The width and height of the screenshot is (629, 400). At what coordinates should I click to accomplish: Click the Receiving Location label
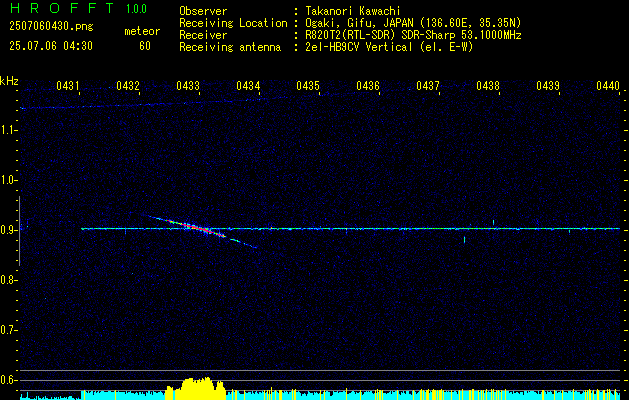point(233,23)
